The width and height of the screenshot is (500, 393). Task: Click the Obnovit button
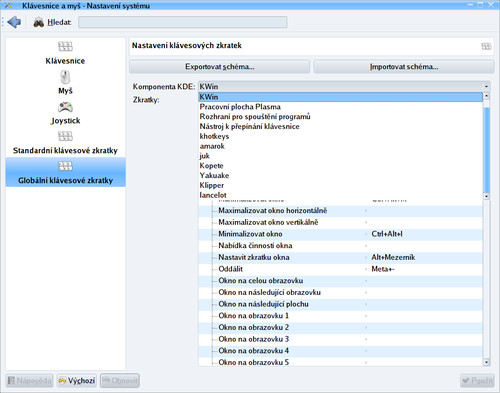pos(120,380)
